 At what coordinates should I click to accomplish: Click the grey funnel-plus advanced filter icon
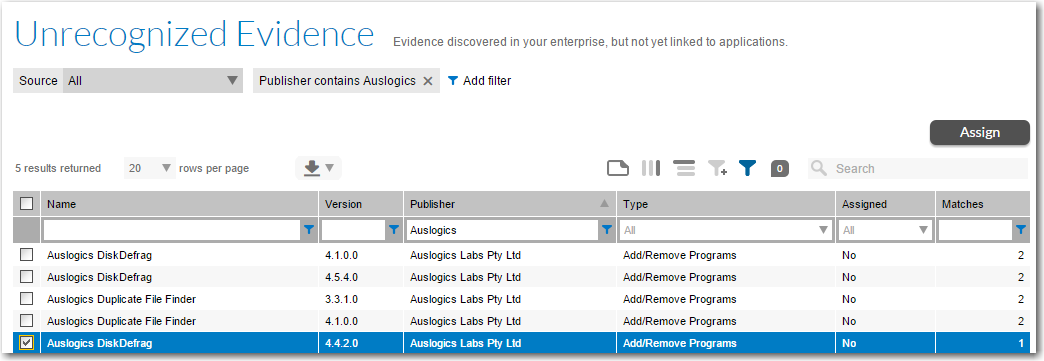(x=717, y=169)
